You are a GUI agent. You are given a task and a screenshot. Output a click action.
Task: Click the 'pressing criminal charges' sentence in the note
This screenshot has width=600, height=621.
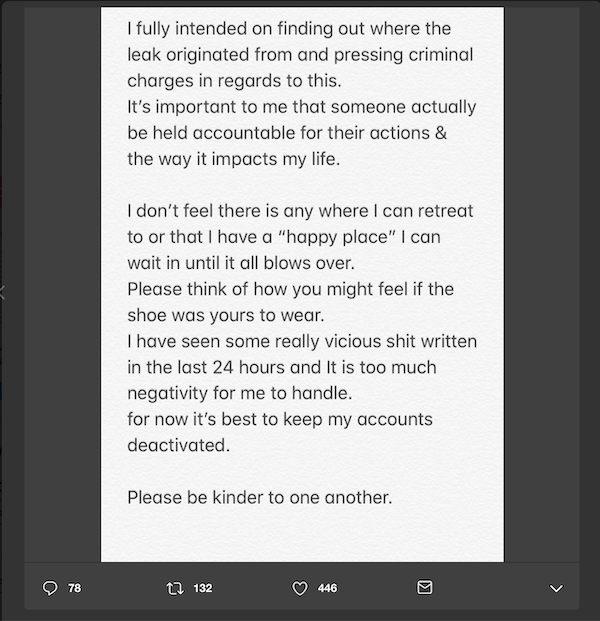click(x=301, y=53)
